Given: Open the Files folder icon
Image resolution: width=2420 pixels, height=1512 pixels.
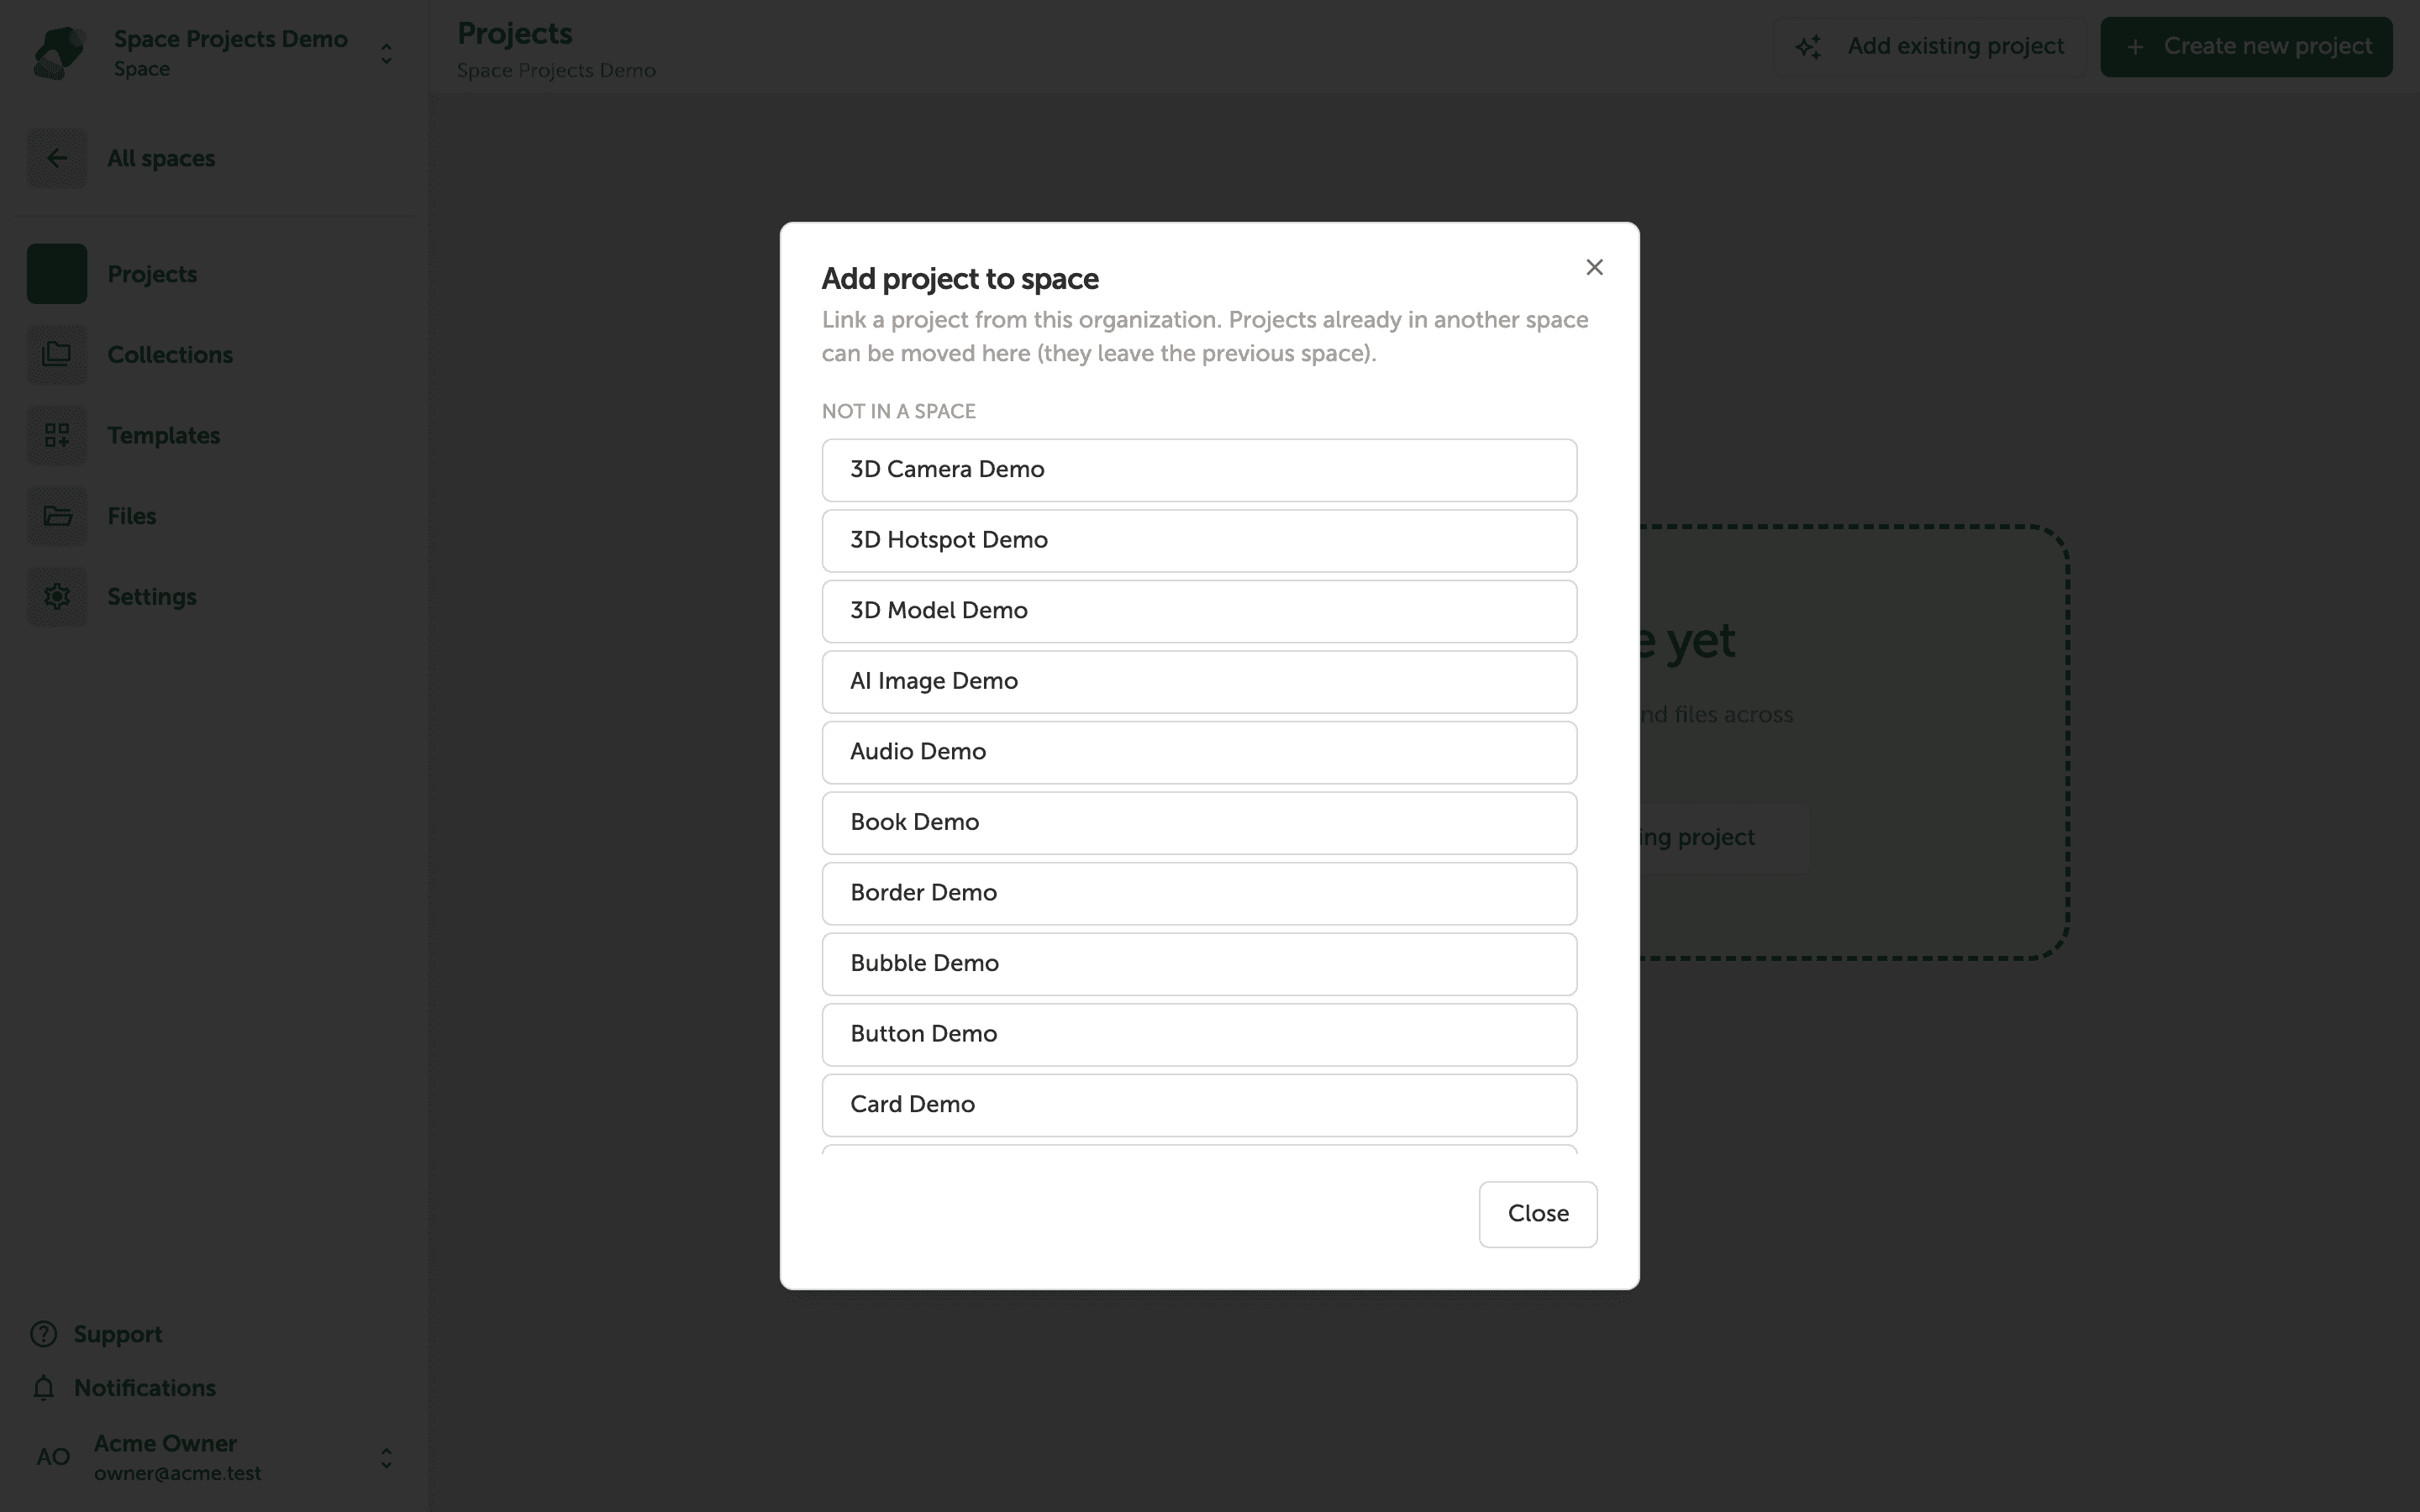Looking at the screenshot, I should 57,516.
